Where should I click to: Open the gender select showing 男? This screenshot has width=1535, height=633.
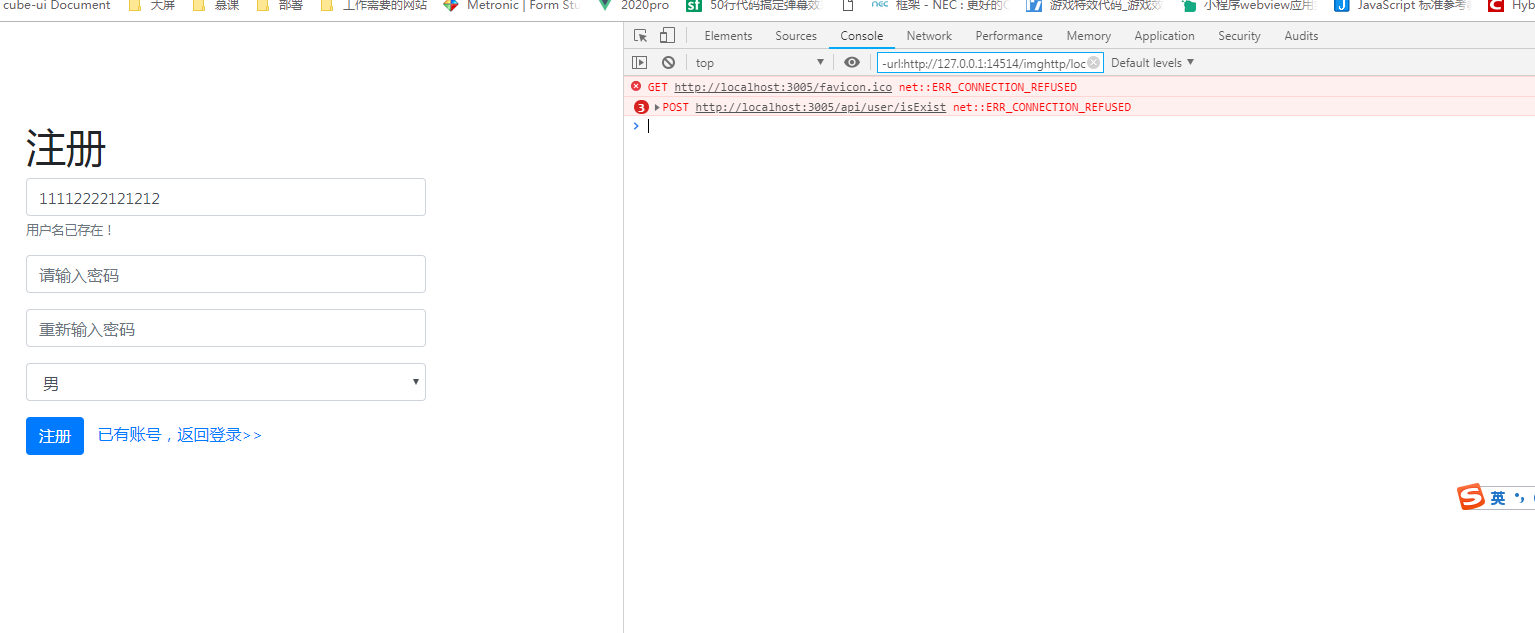(x=226, y=382)
